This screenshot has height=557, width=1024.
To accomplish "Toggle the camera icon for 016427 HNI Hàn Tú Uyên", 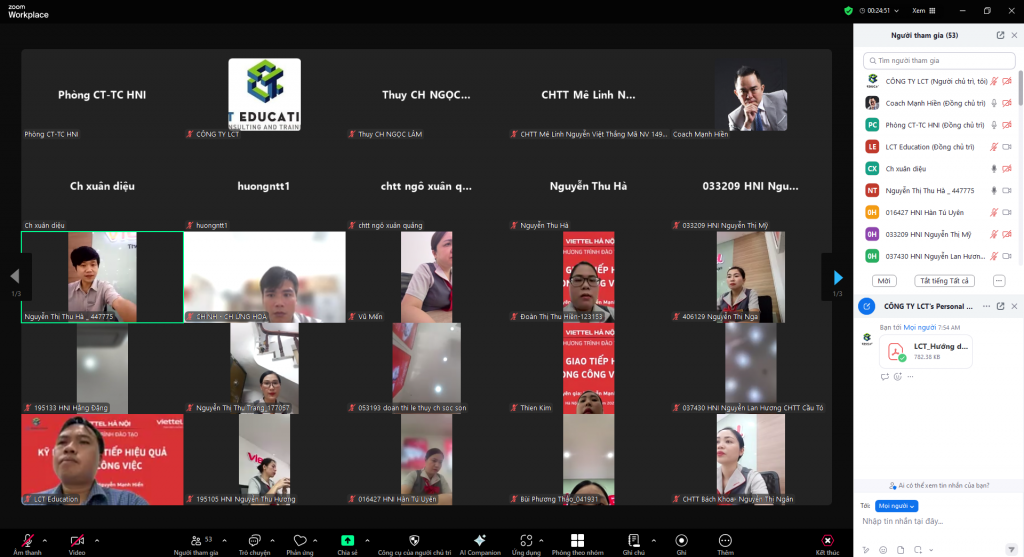I will pos(1007,212).
